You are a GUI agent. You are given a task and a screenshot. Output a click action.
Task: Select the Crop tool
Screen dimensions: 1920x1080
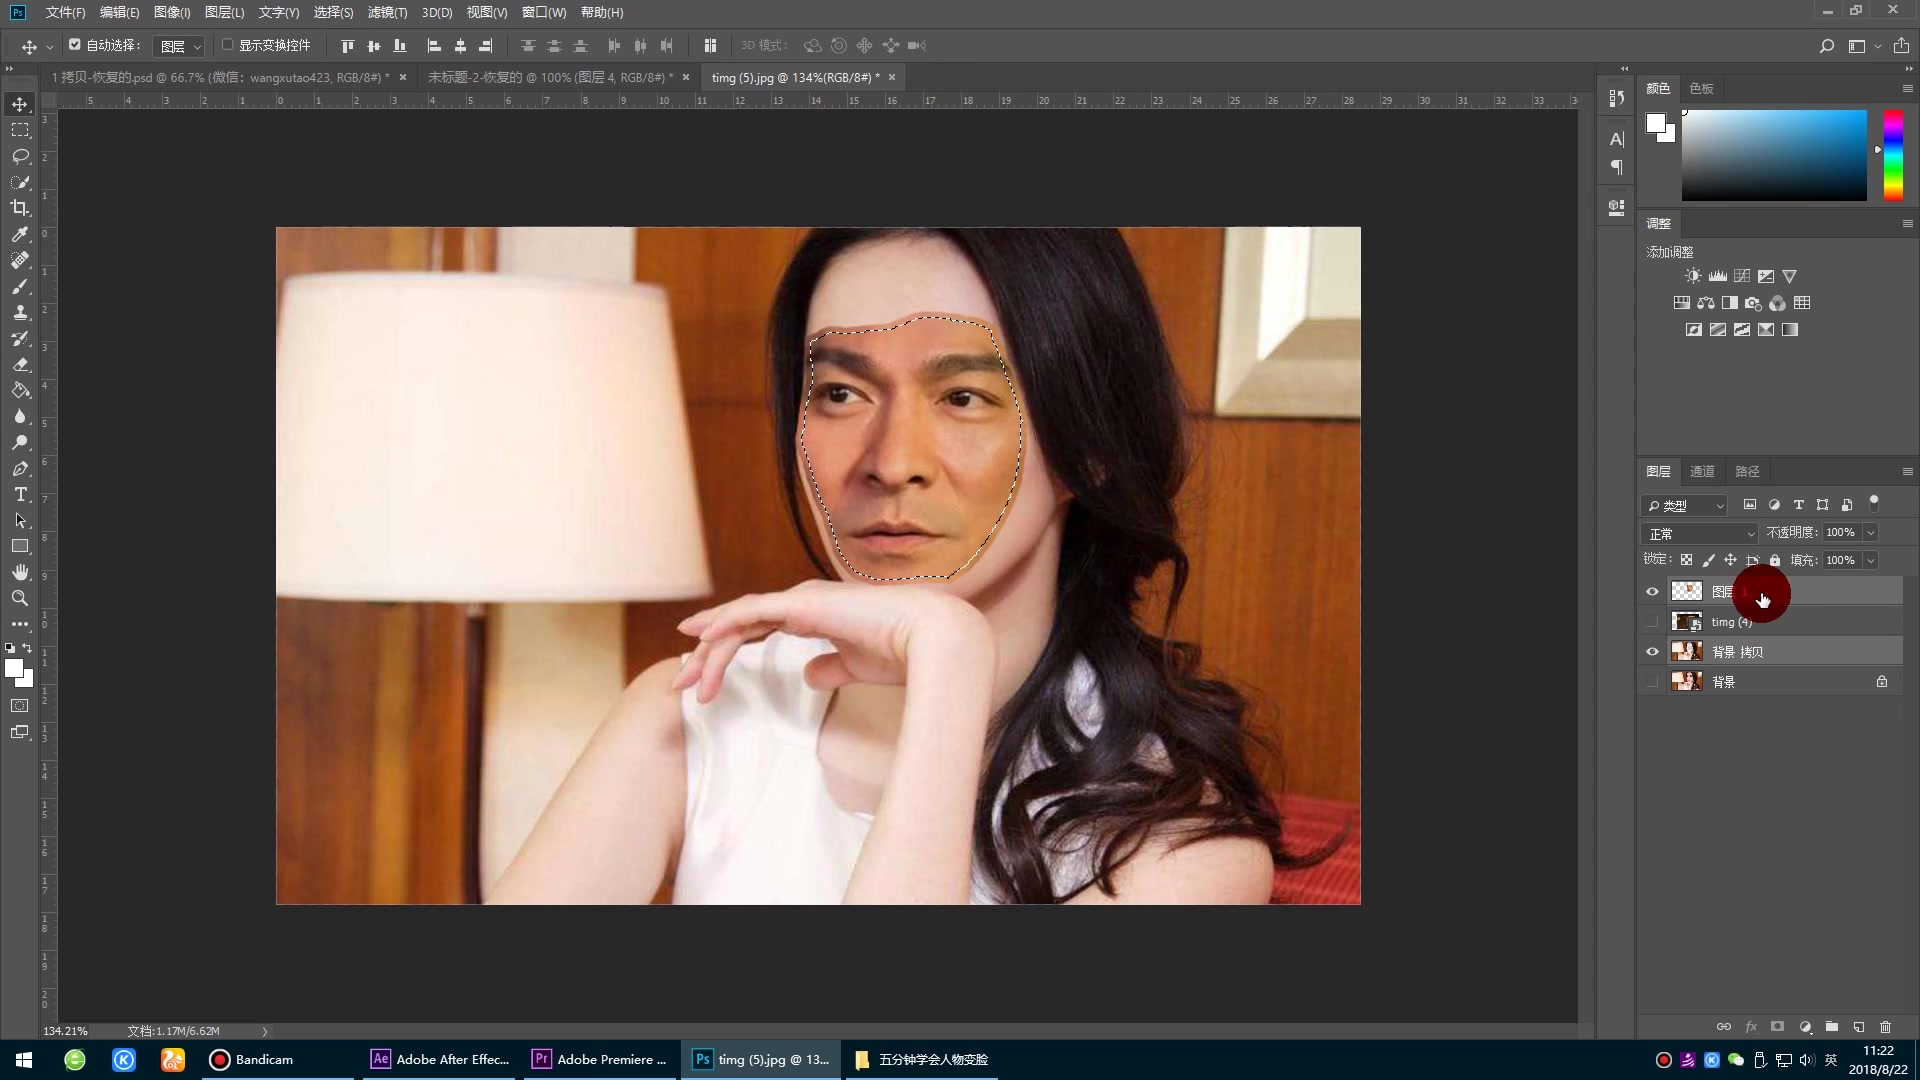20,208
